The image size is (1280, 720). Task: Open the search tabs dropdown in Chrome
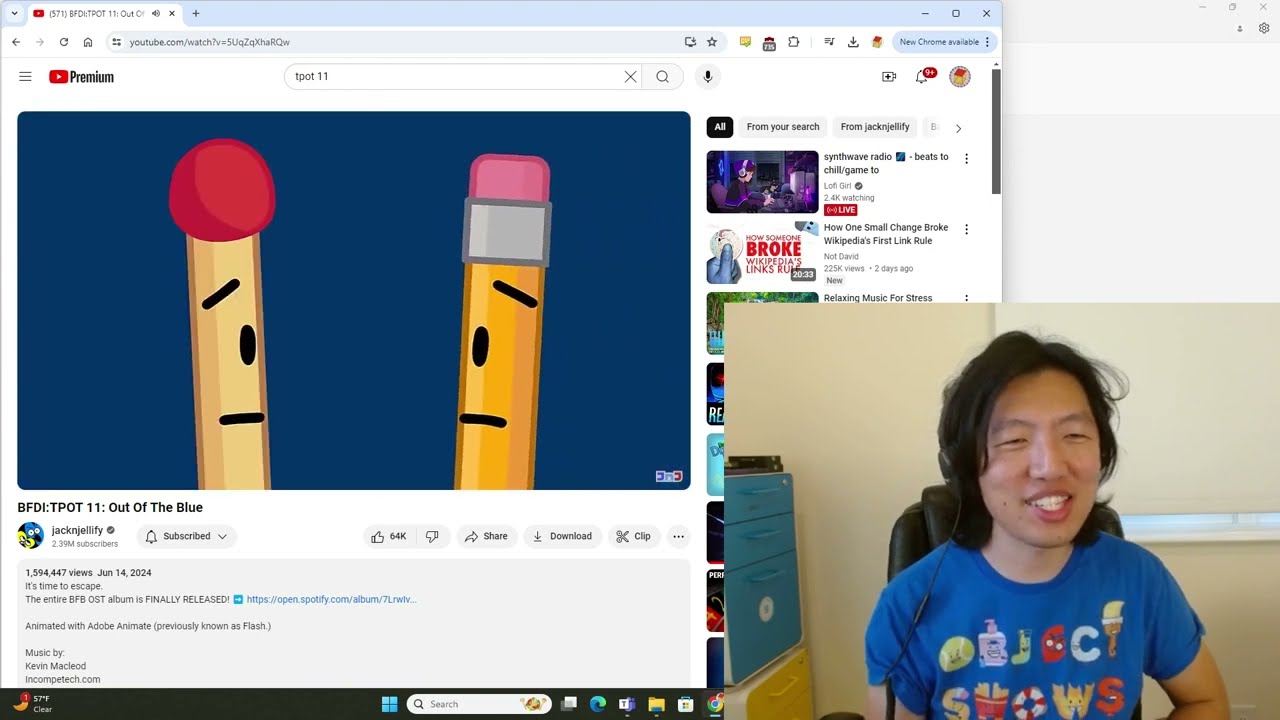14,13
